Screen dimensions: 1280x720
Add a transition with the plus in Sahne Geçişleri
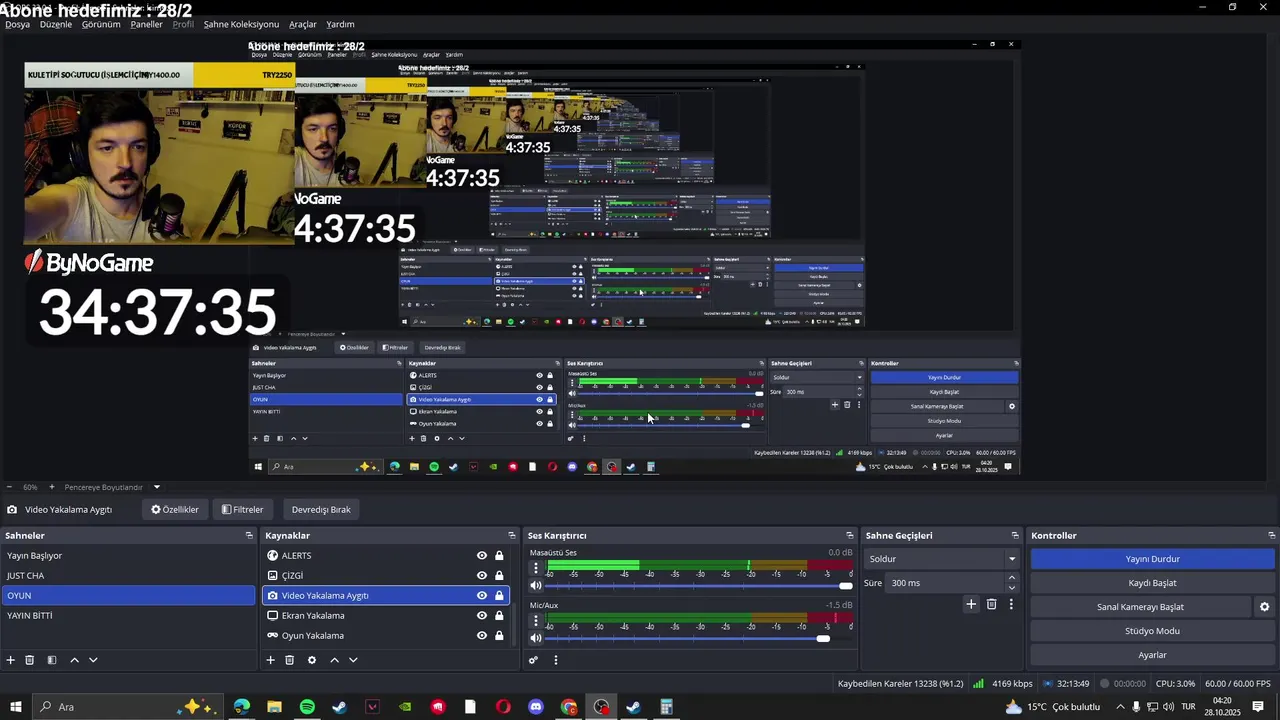coord(971,604)
